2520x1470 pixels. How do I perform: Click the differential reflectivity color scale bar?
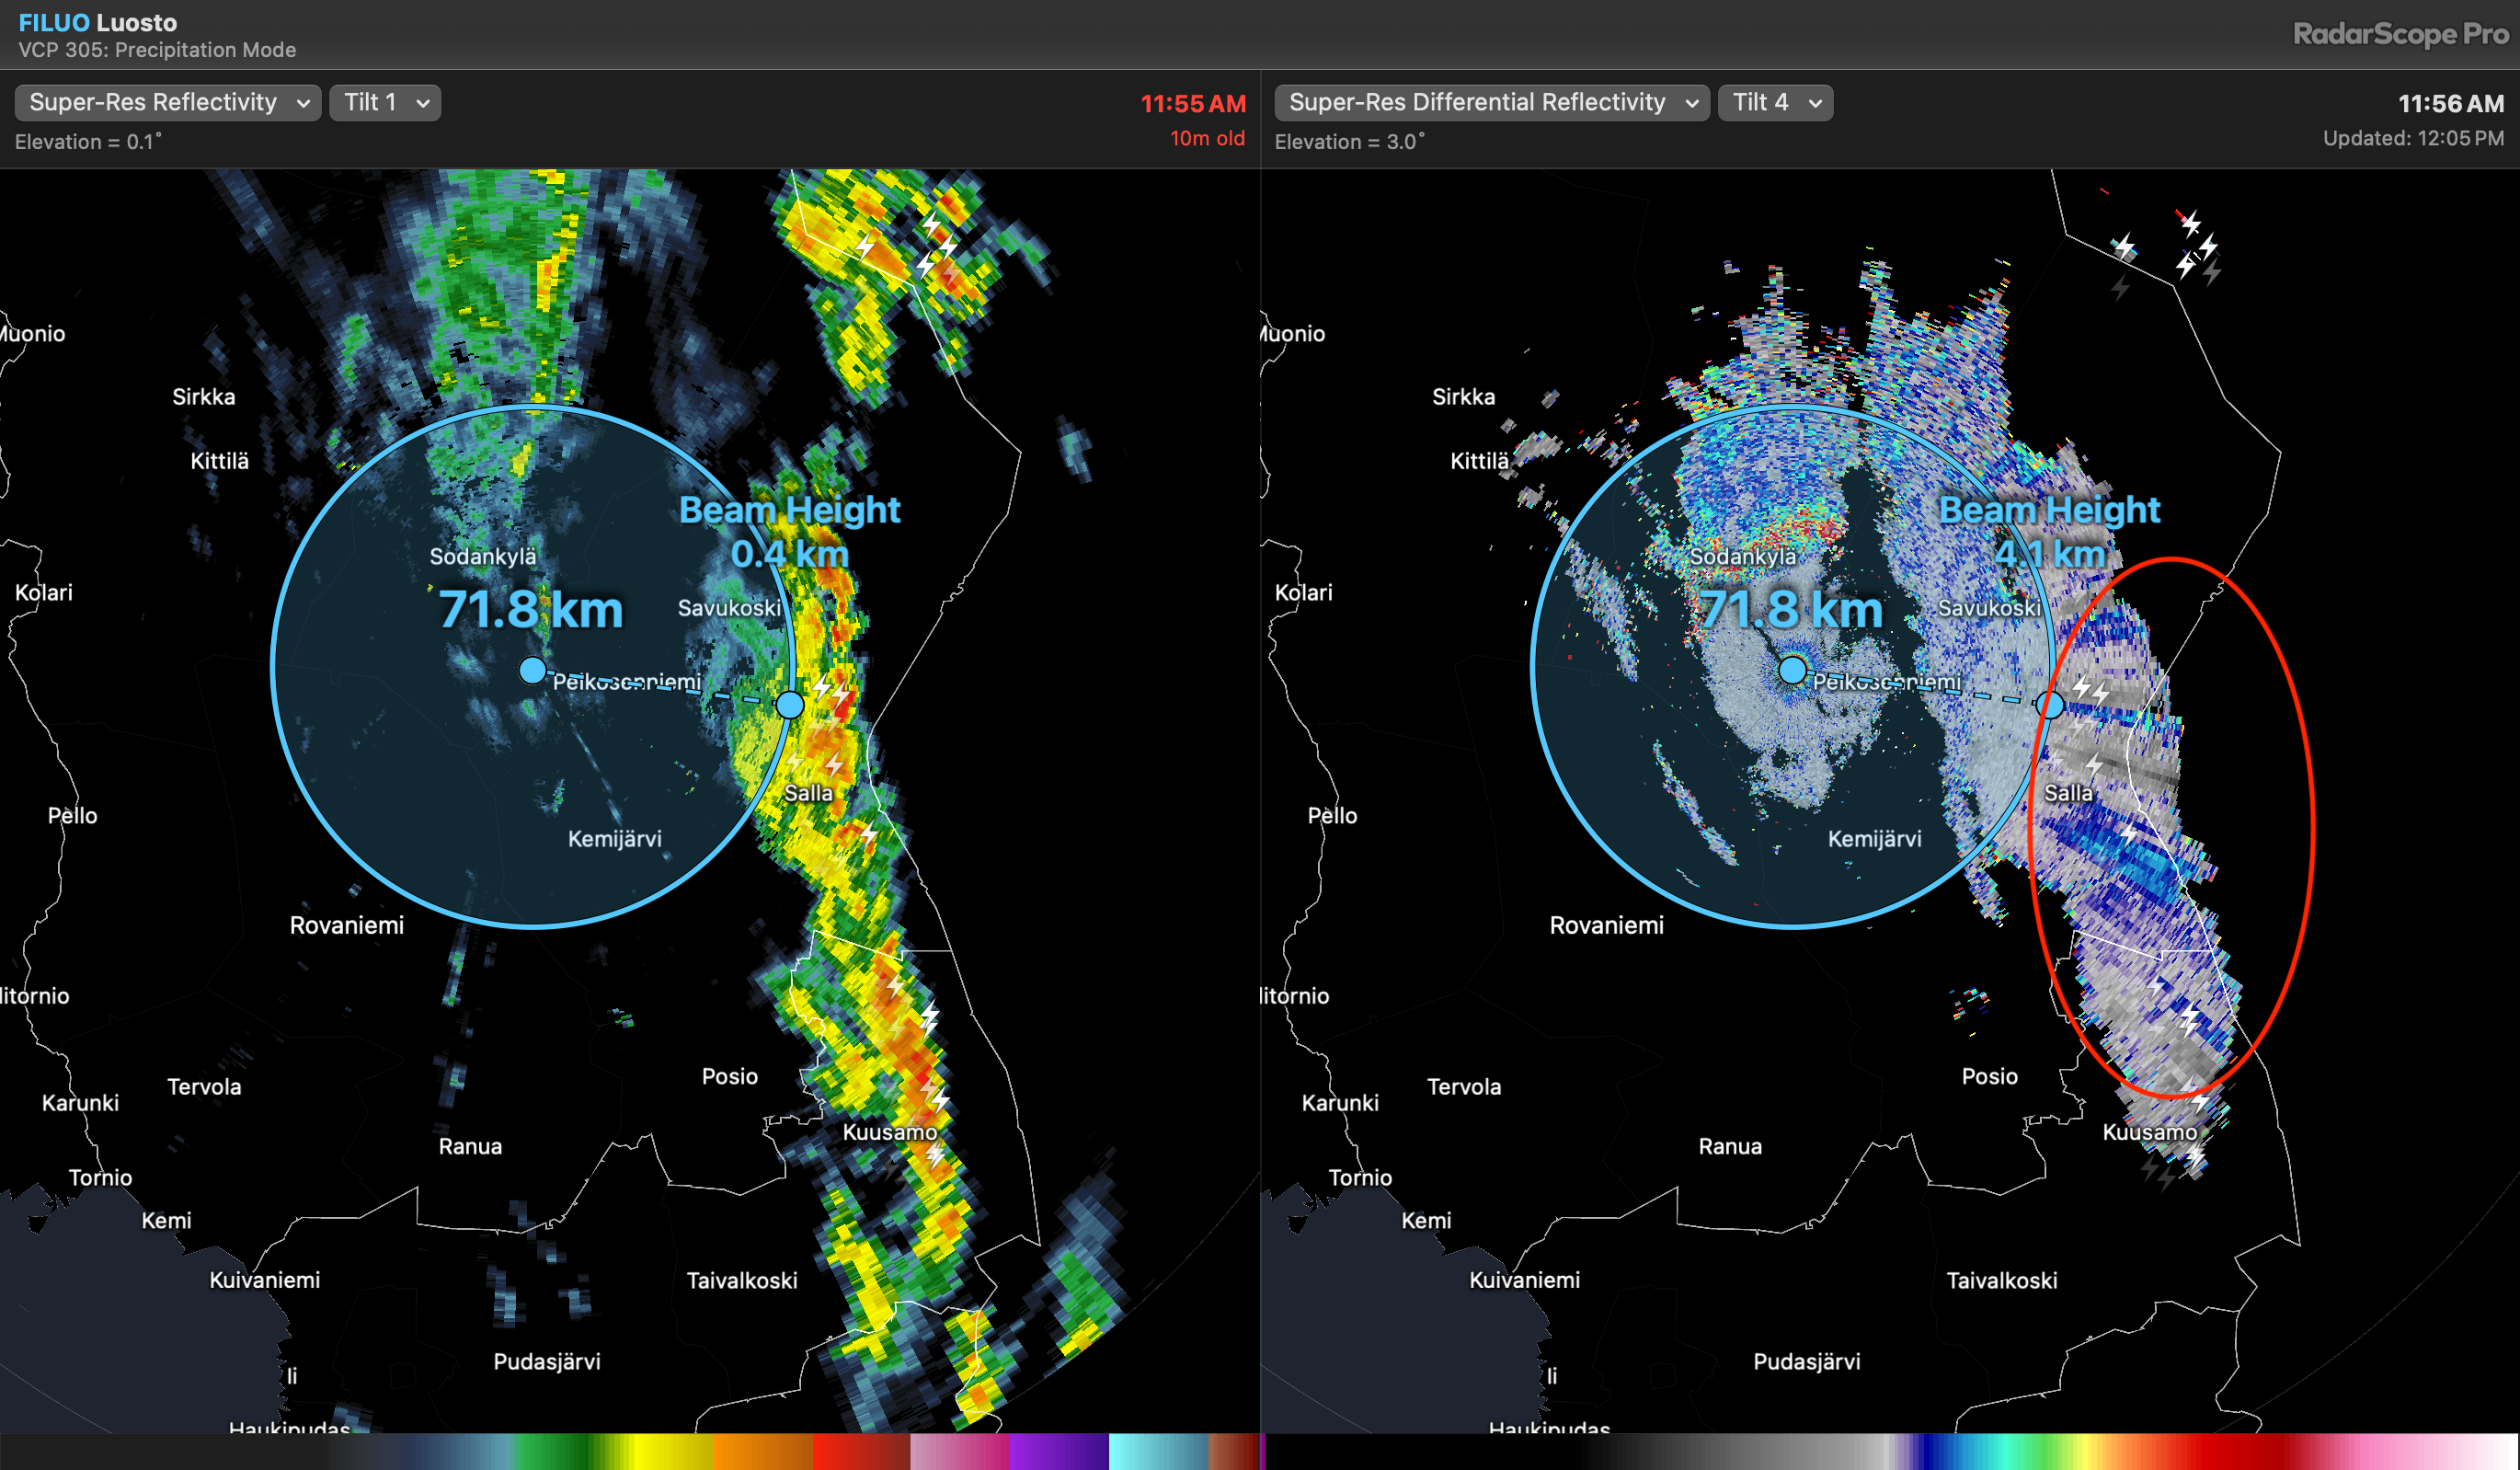click(x=1891, y=1451)
